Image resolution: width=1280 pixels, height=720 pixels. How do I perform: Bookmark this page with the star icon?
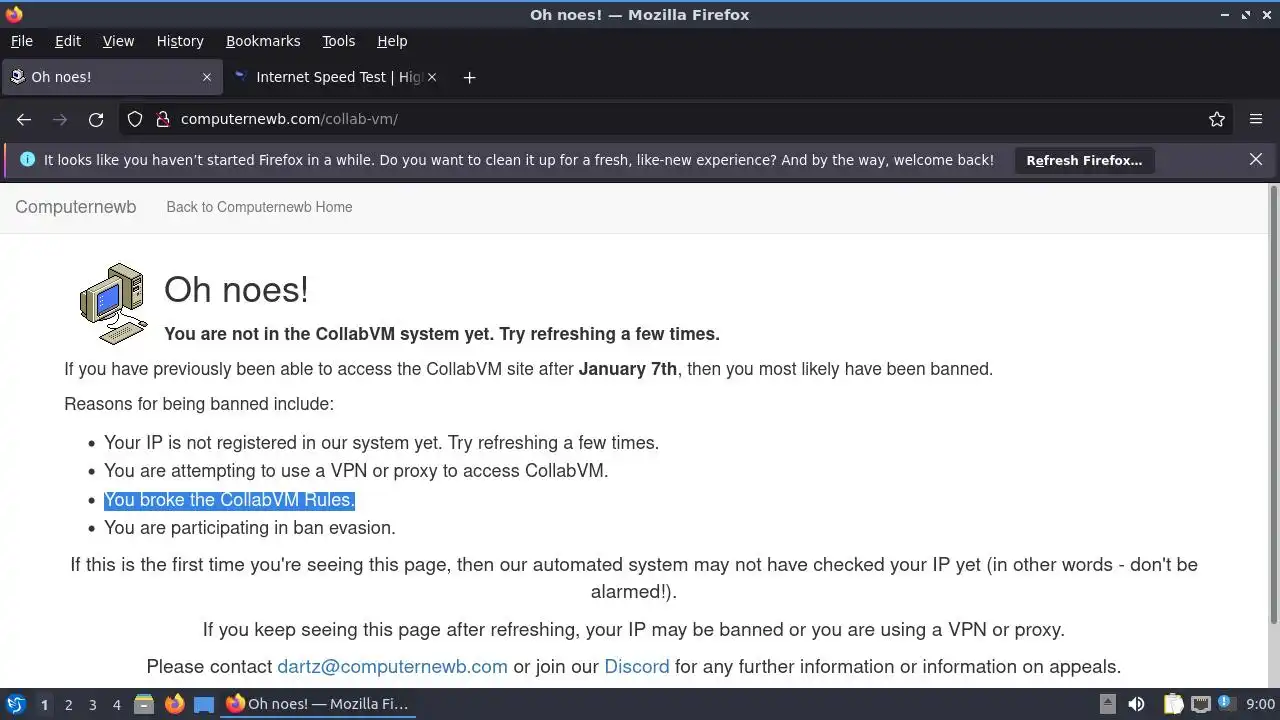pos(1217,119)
